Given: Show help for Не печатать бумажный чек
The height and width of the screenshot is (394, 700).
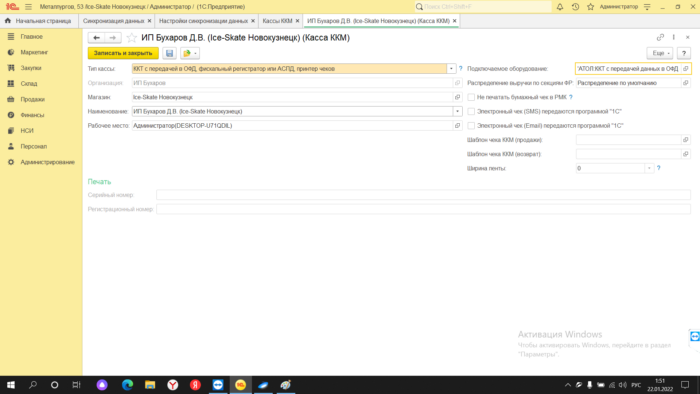Looking at the screenshot, I should click(571, 97).
